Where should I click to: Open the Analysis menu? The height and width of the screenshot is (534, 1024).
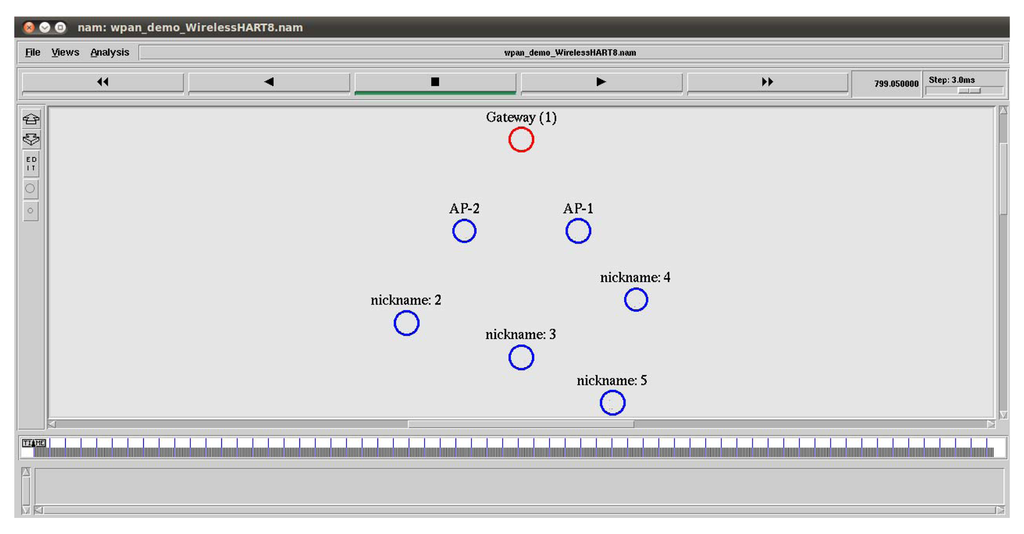tap(110, 52)
